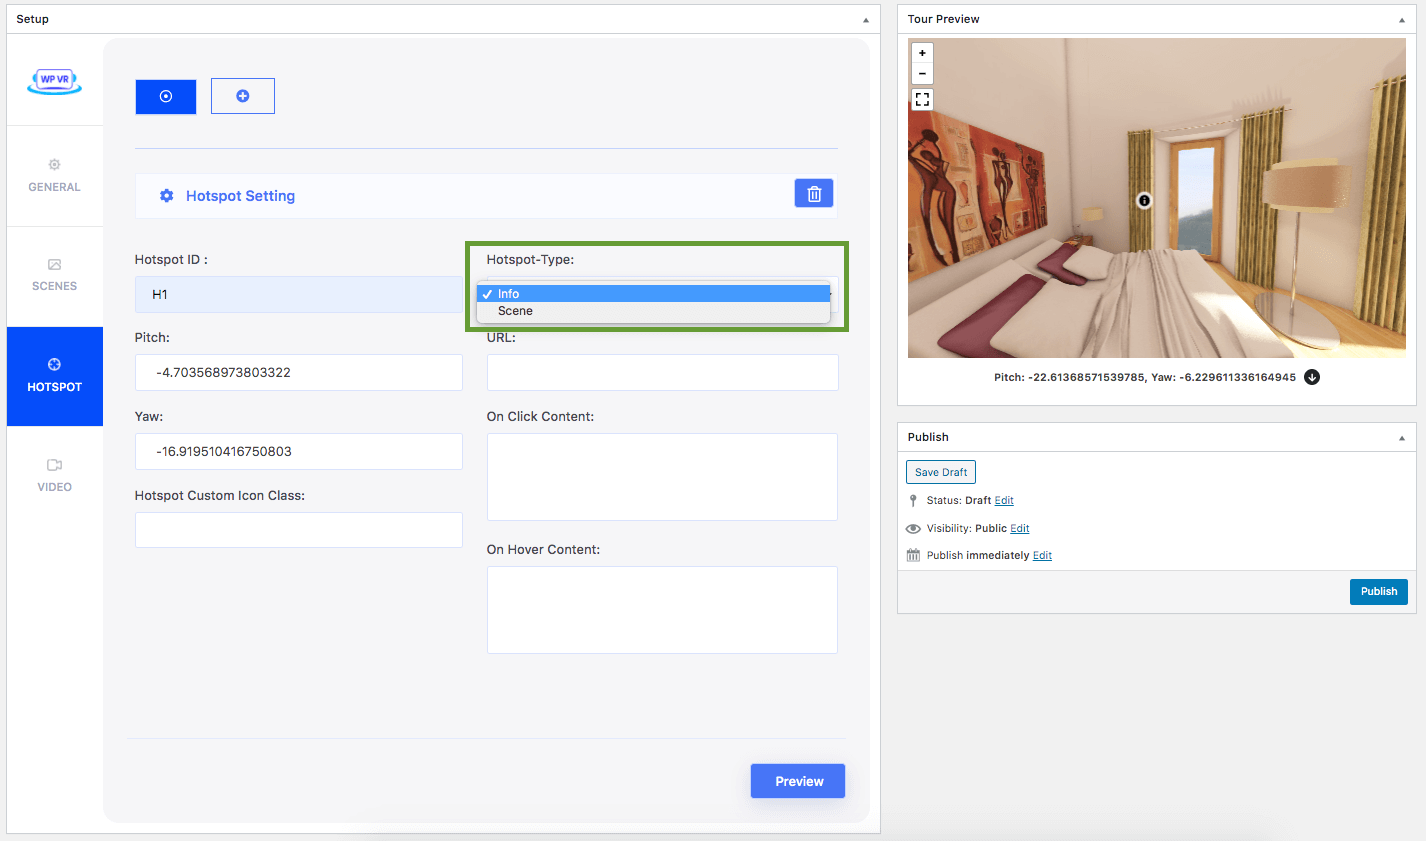Screen dimensions: 1426x841
Task: Click the info hotspot marker in the preview
Action: (x=1144, y=200)
